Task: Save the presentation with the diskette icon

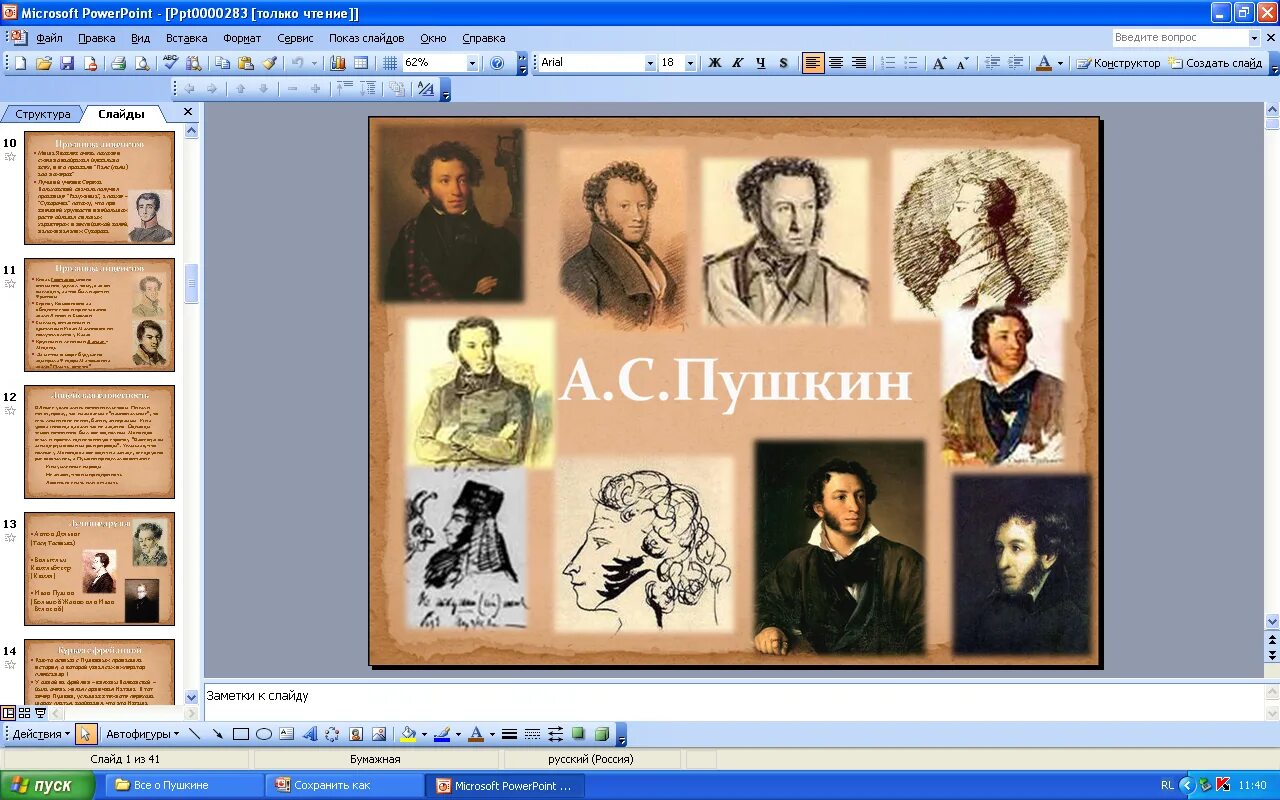Action: (67, 63)
